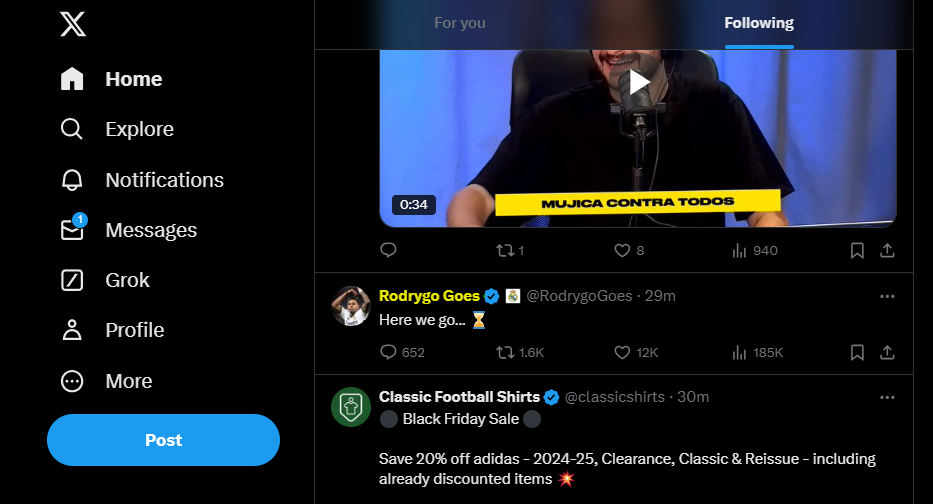Screen dimensions: 933x504
Task: Repost Rodrygo Goes' post
Action: (x=506, y=352)
